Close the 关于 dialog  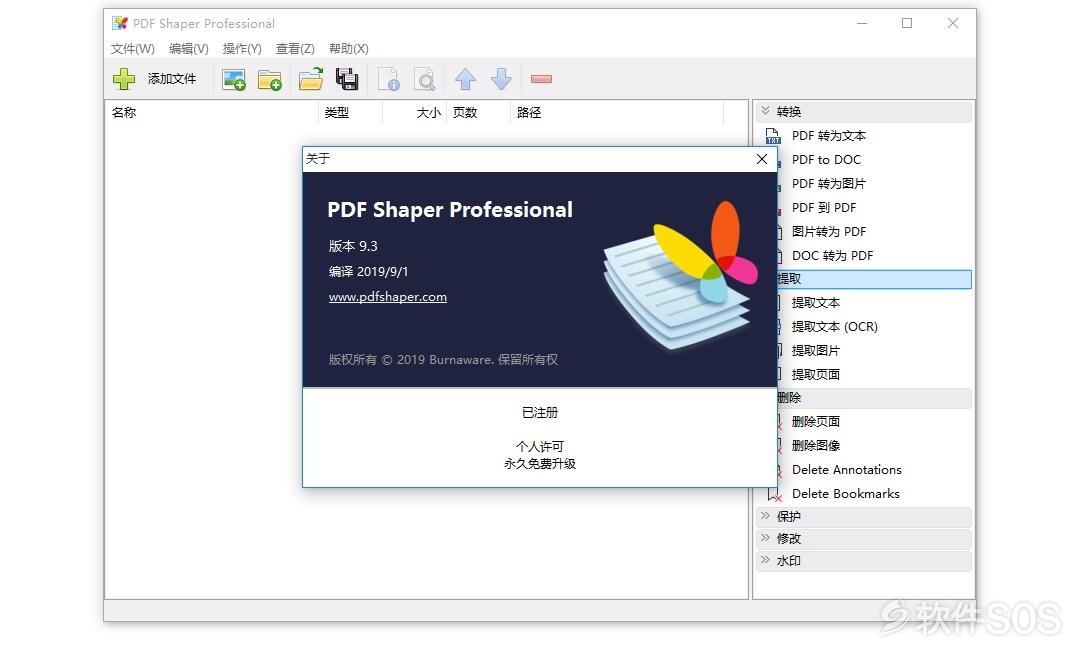[762, 159]
